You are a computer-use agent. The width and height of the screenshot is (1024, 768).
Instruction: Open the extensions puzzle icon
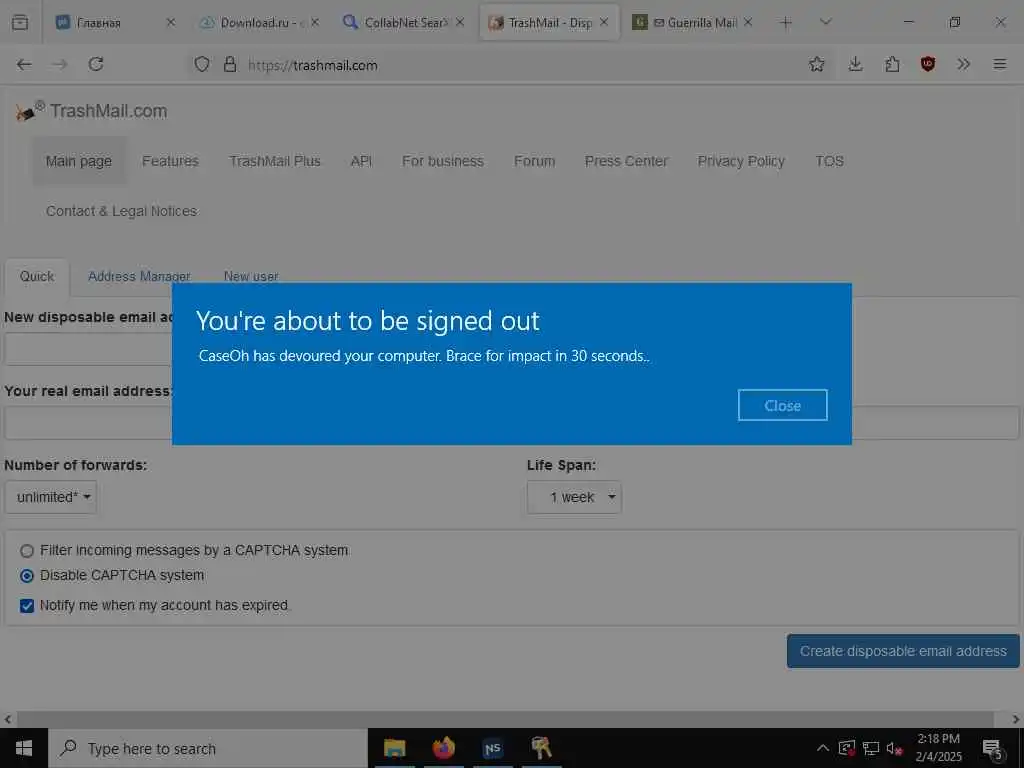pos(892,64)
